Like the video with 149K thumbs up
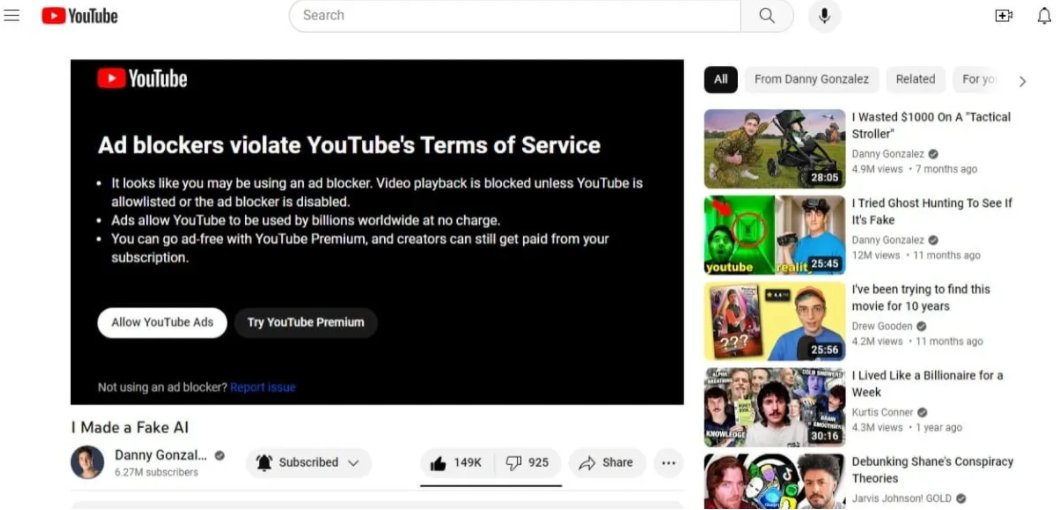The width and height of the screenshot is (1060, 510). 456,463
